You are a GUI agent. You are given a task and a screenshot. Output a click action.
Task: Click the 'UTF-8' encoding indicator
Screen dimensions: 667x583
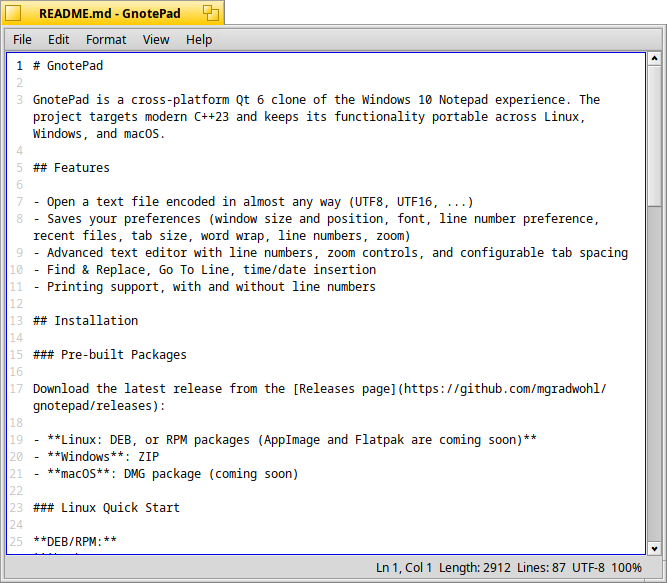click(588, 568)
